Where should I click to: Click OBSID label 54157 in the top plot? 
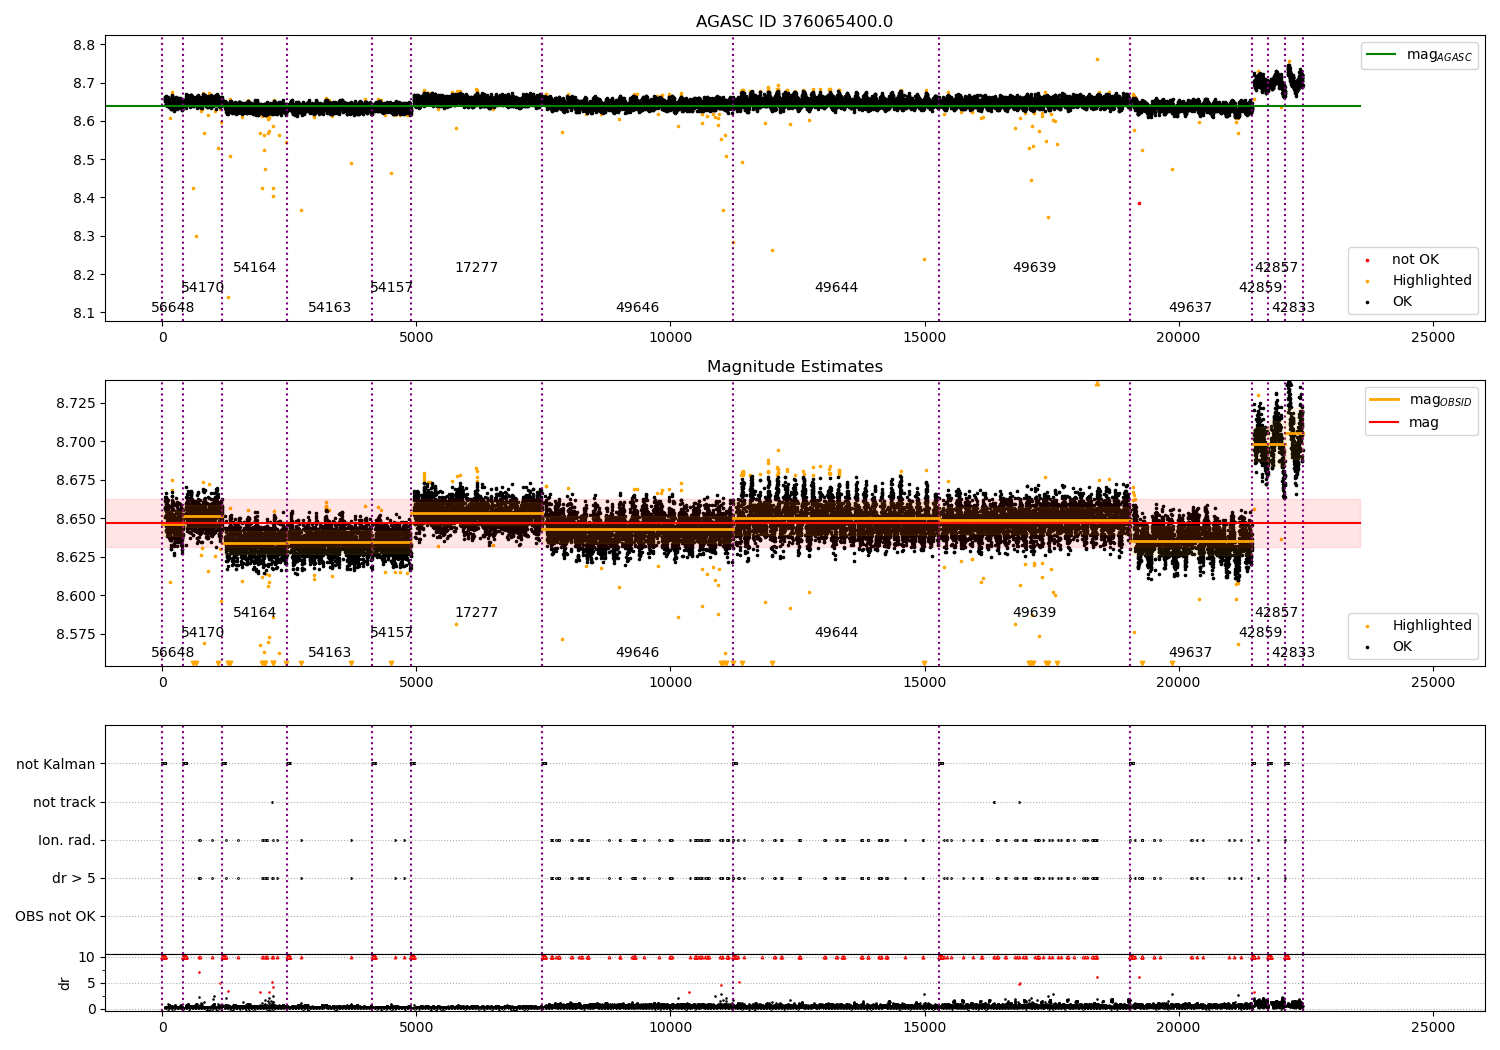392,288
